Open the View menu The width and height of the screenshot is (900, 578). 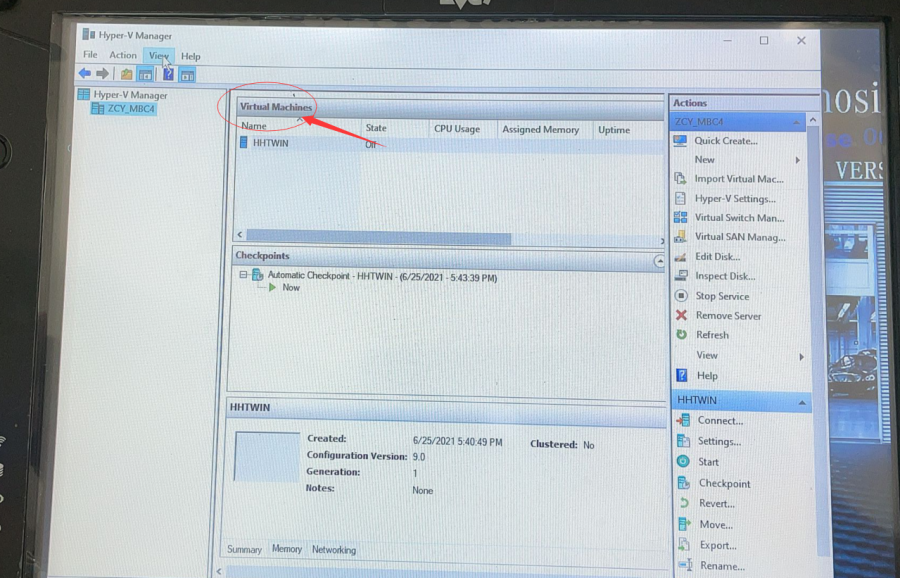click(158, 55)
